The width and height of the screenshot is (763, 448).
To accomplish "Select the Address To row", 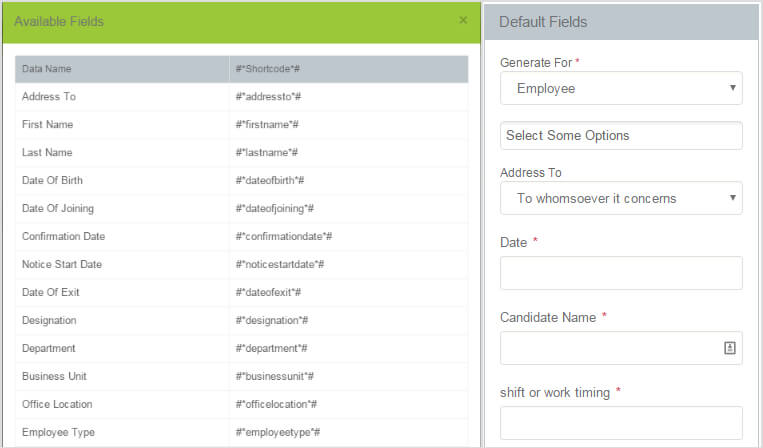I will [49, 97].
